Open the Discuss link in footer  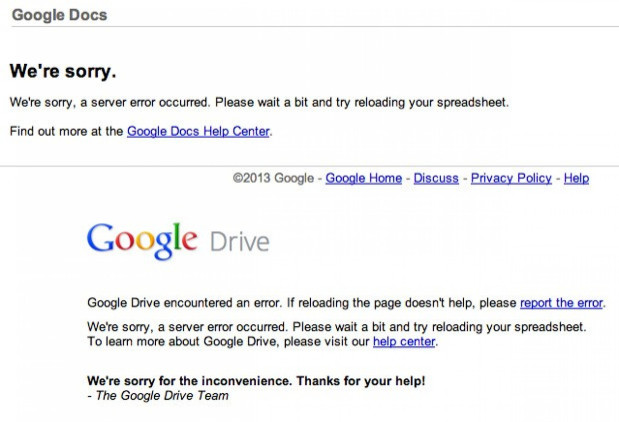click(436, 178)
